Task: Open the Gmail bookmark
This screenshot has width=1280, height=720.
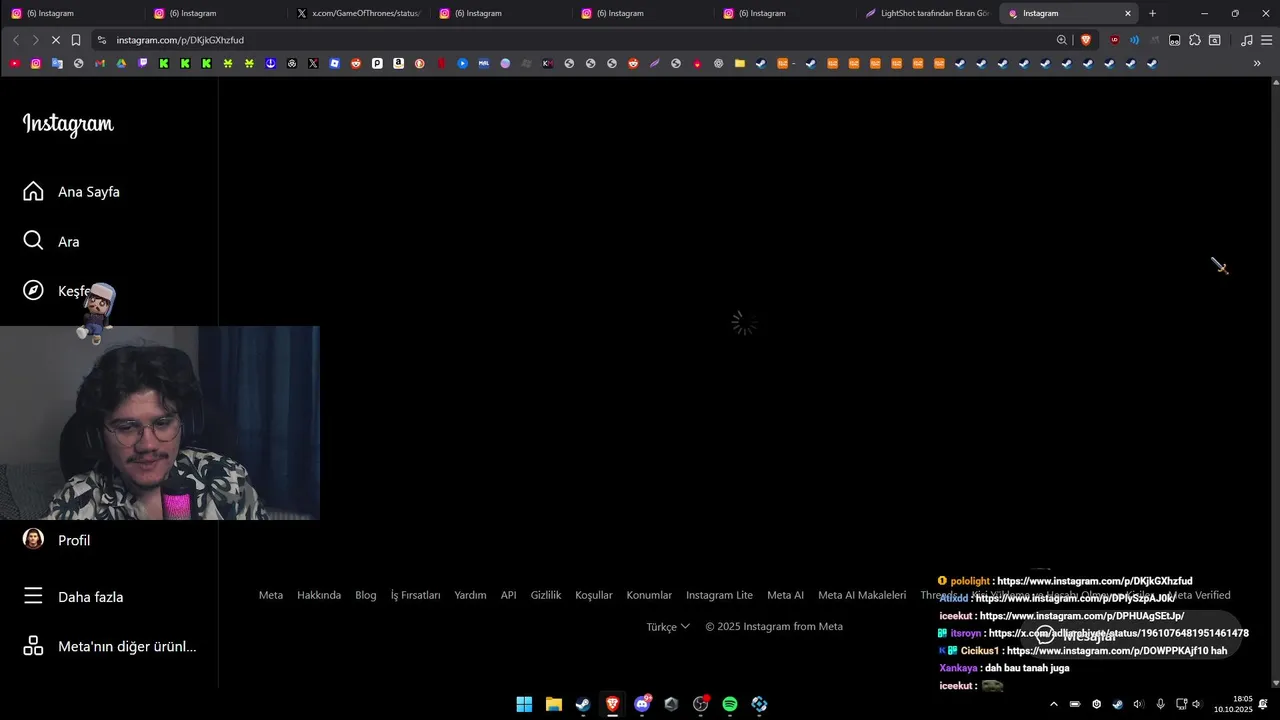Action: click(x=100, y=63)
